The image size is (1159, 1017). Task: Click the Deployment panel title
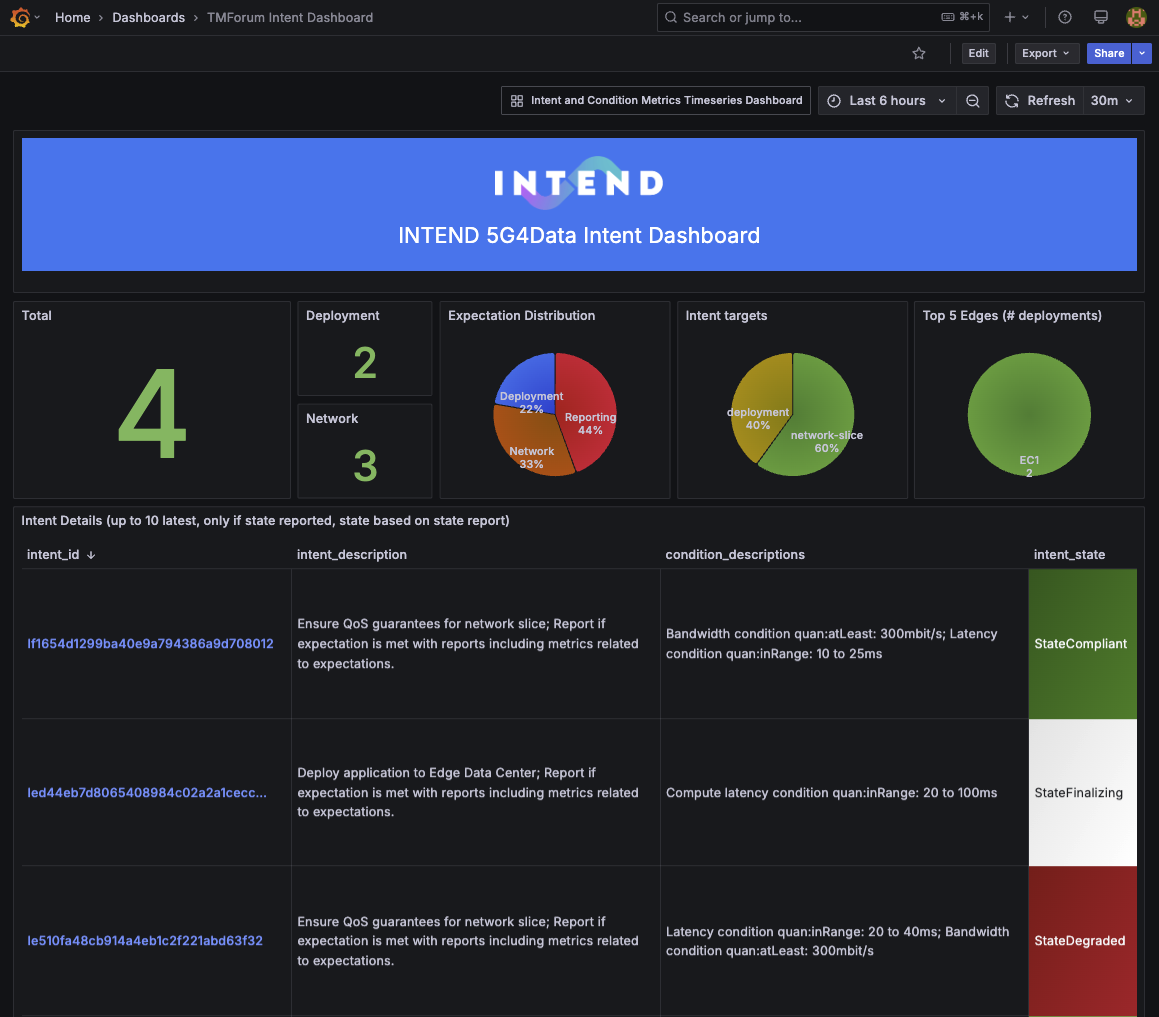(342, 316)
